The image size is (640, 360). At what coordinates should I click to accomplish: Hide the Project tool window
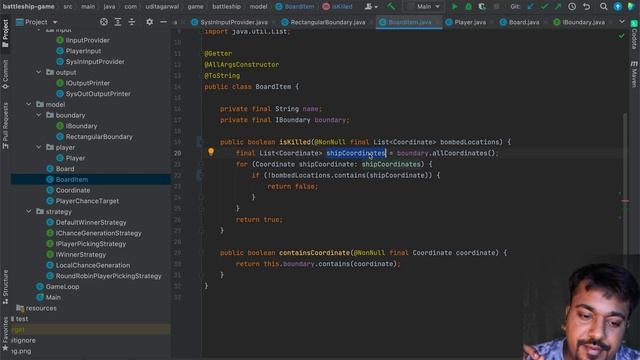click(163, 22)
